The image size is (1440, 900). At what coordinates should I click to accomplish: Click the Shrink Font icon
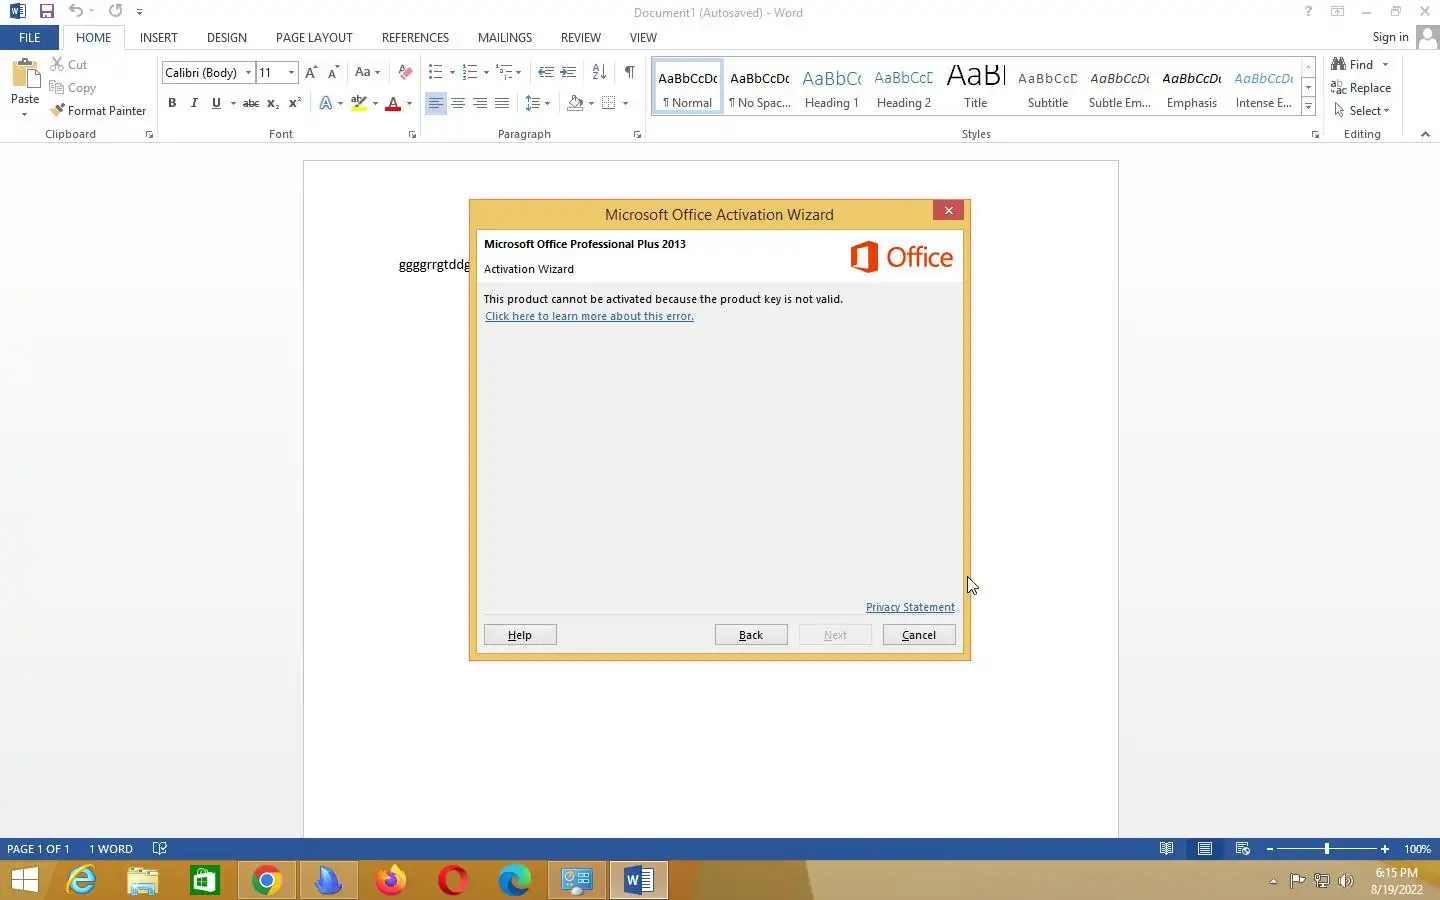(x=333, y=72)
